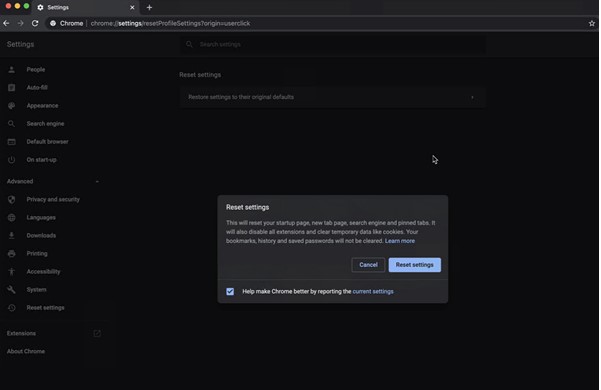Open Languages settings section
This screenshot has height=390, width=601.
tap(41, 217)
